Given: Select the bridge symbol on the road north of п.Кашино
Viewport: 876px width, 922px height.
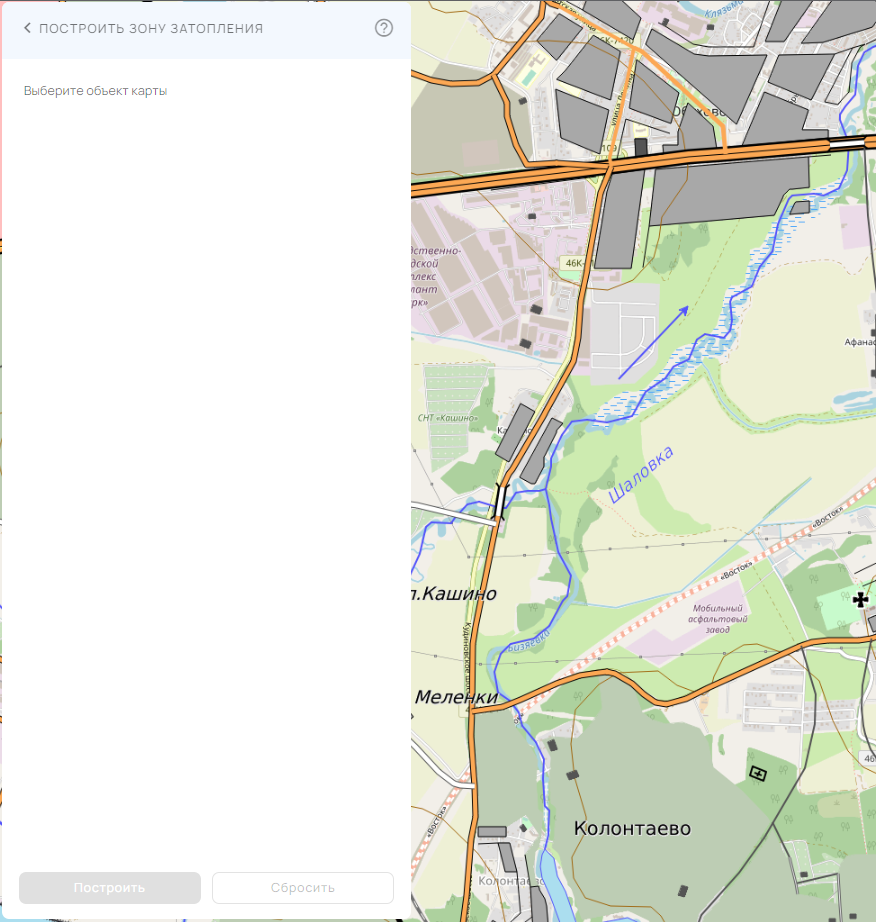Looking at the screenshot, I should click(x=500, y=498).
